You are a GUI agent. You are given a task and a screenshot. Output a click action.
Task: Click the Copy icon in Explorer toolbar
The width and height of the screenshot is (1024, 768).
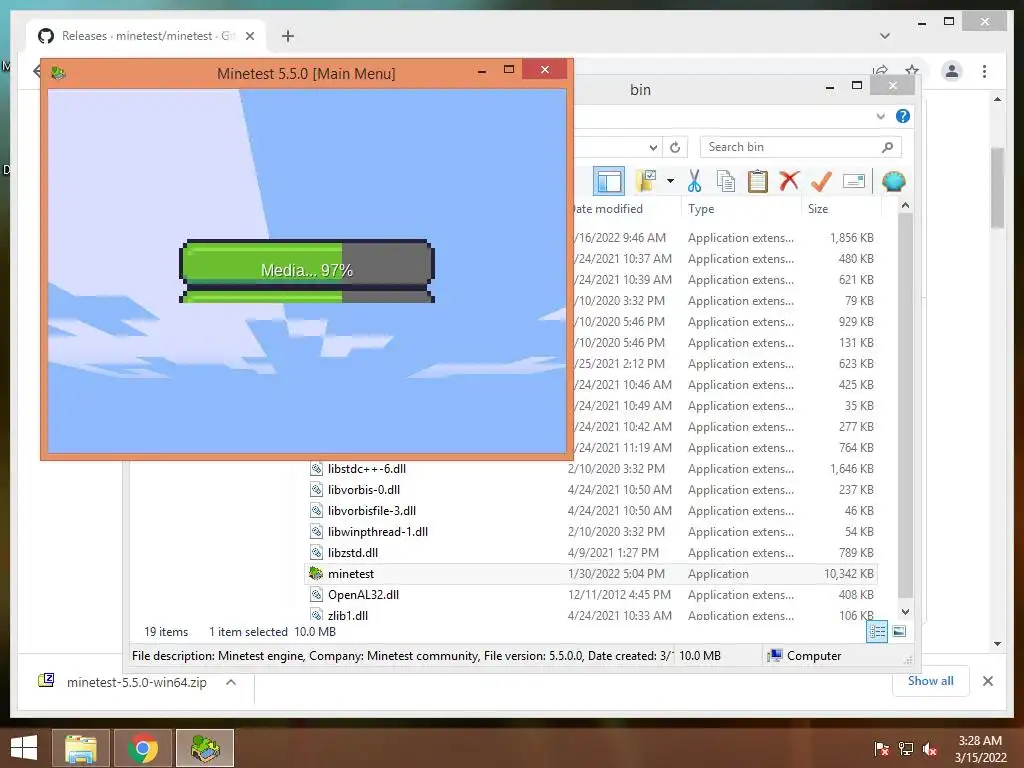click(726, 181)
